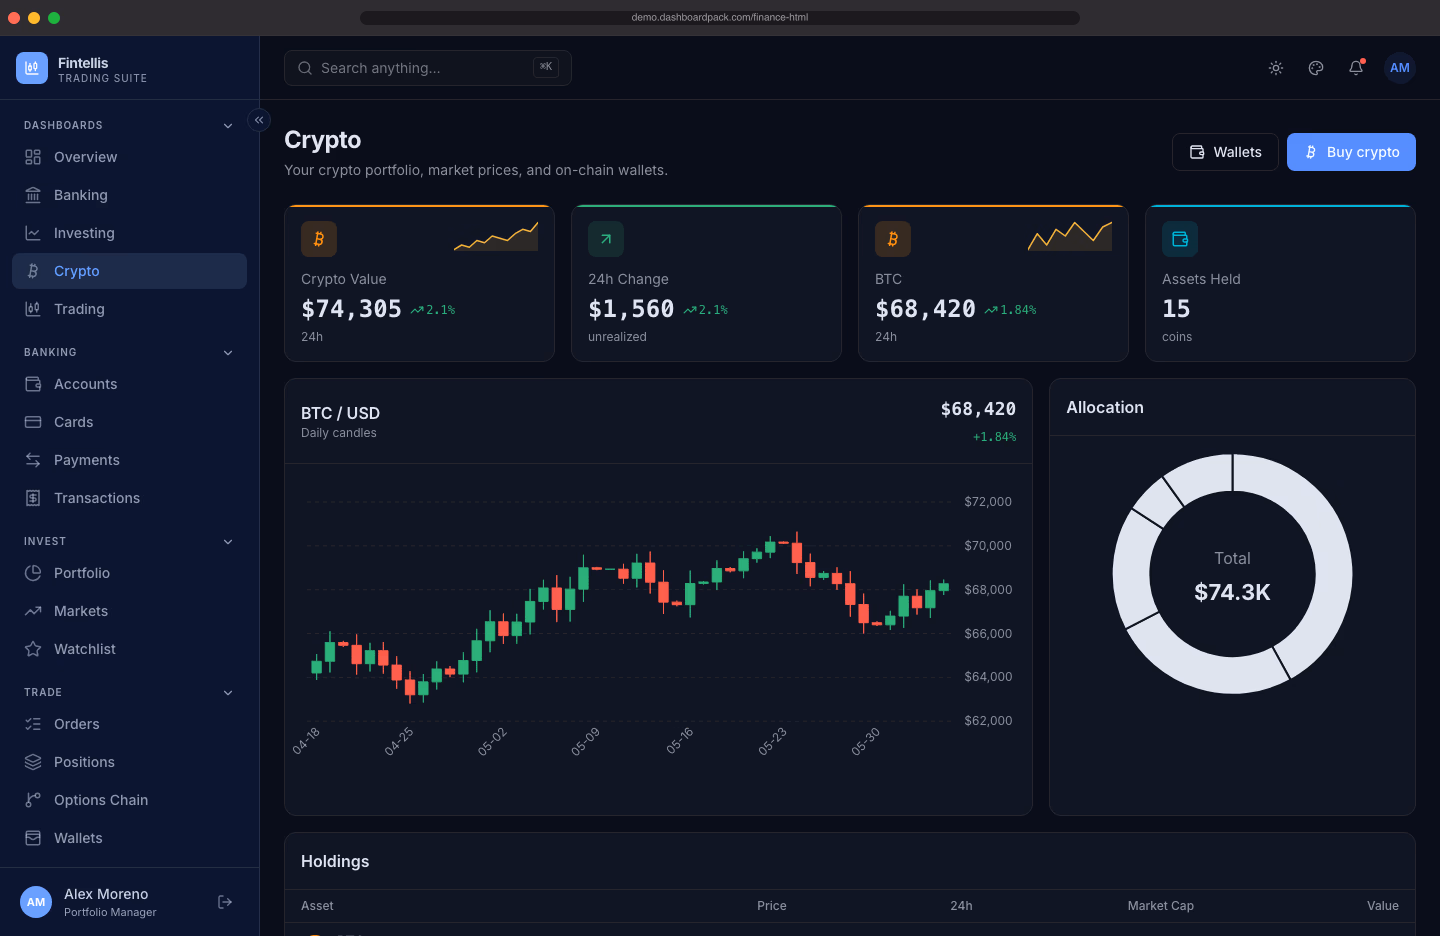The width and height of the screenshot is (1440, 936).
Task: Click the 24h Change arrow icon
Action: (x=606, y=239)
